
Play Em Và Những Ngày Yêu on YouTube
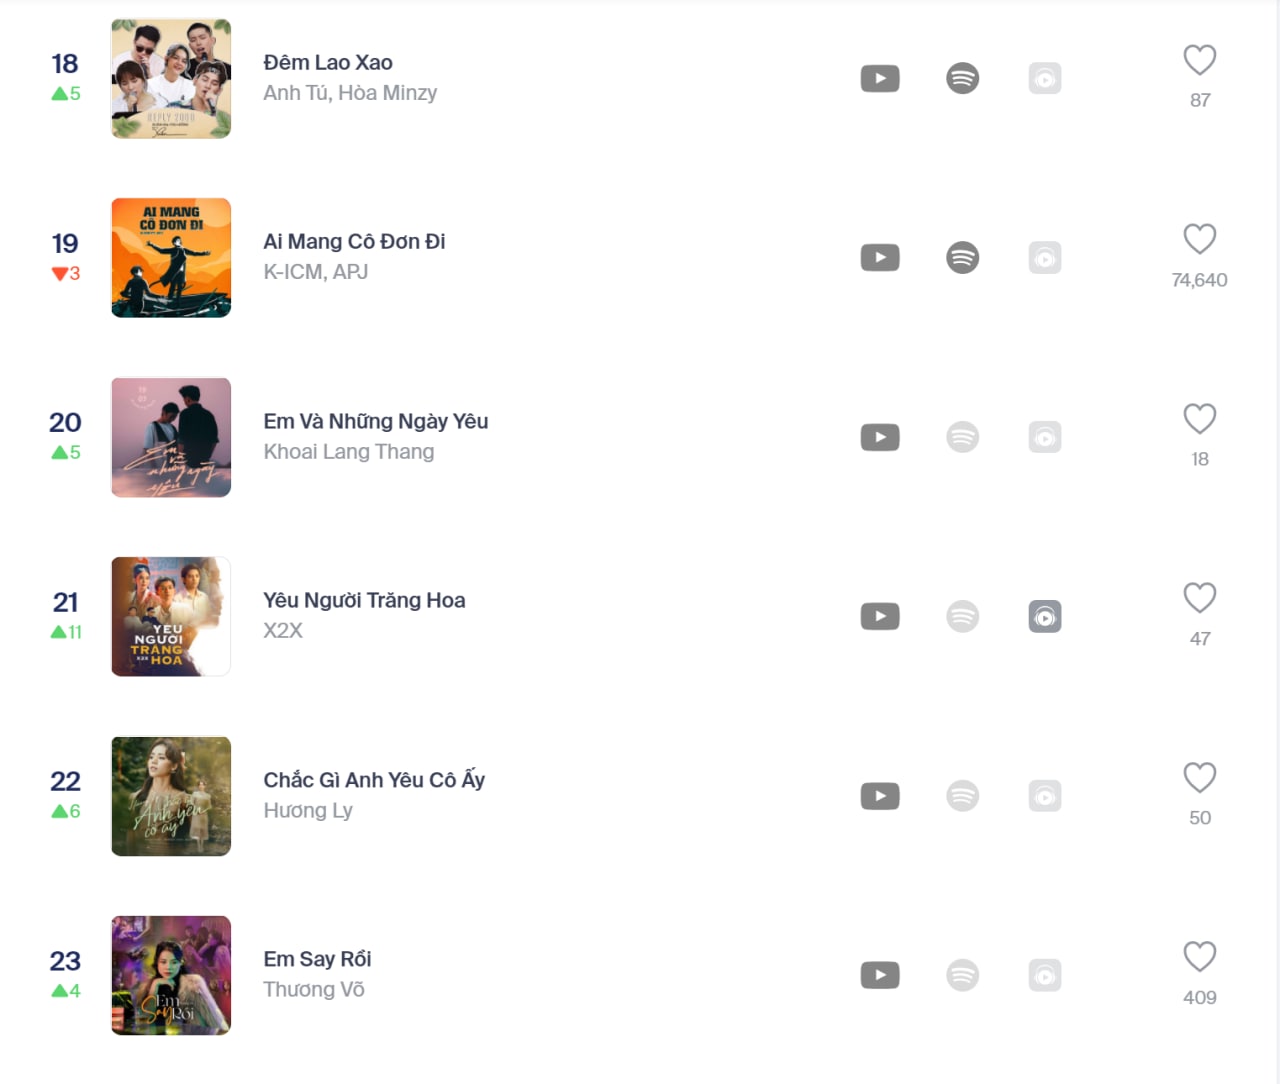click(x=880, y=437)
